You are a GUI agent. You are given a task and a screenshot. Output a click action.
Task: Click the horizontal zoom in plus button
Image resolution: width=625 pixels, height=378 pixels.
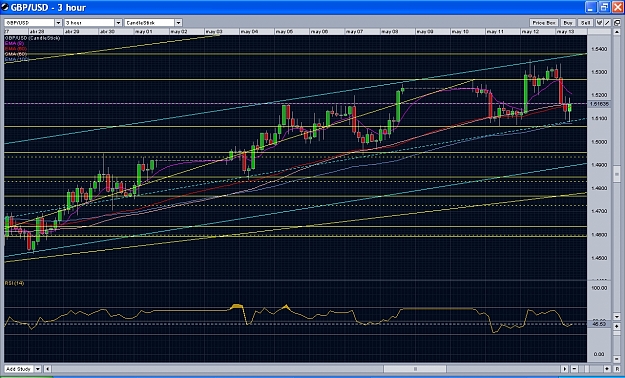coord(607,369)
